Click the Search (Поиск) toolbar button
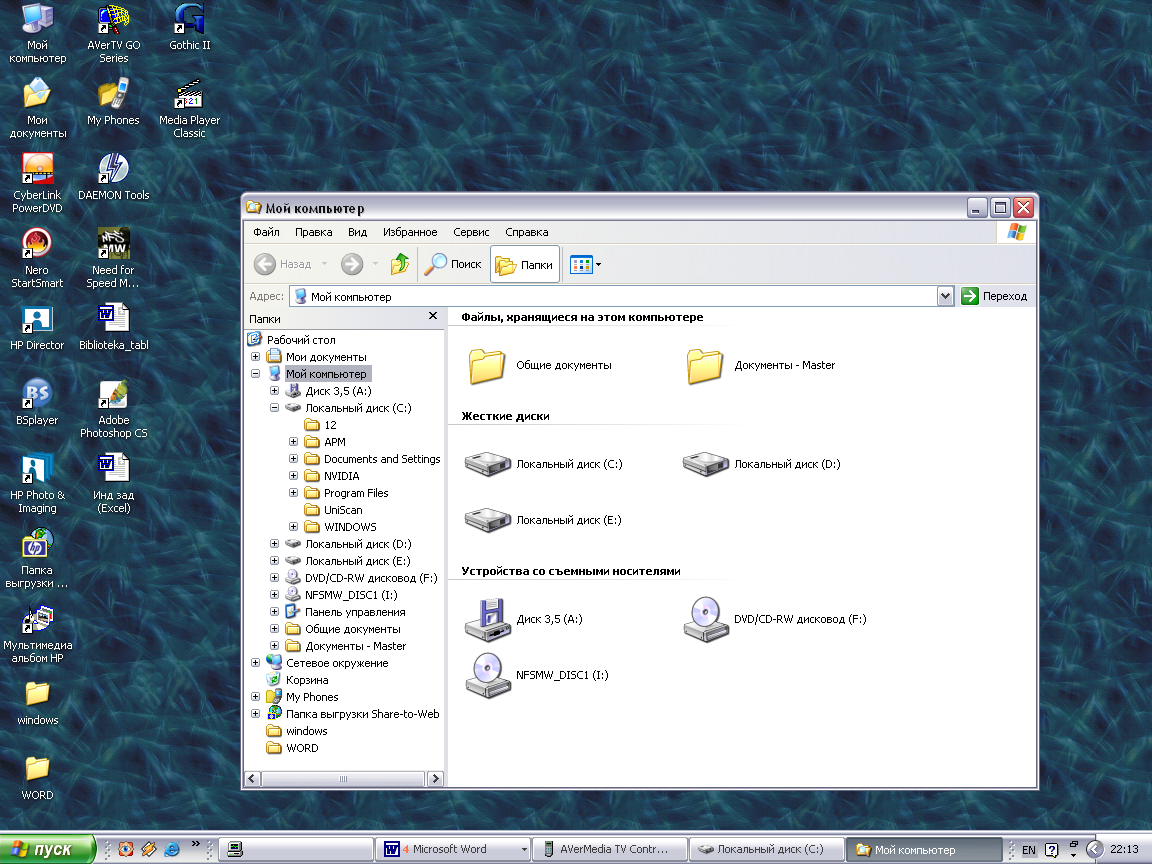The height and width of the screenshot is (864, 1152). 453,264
